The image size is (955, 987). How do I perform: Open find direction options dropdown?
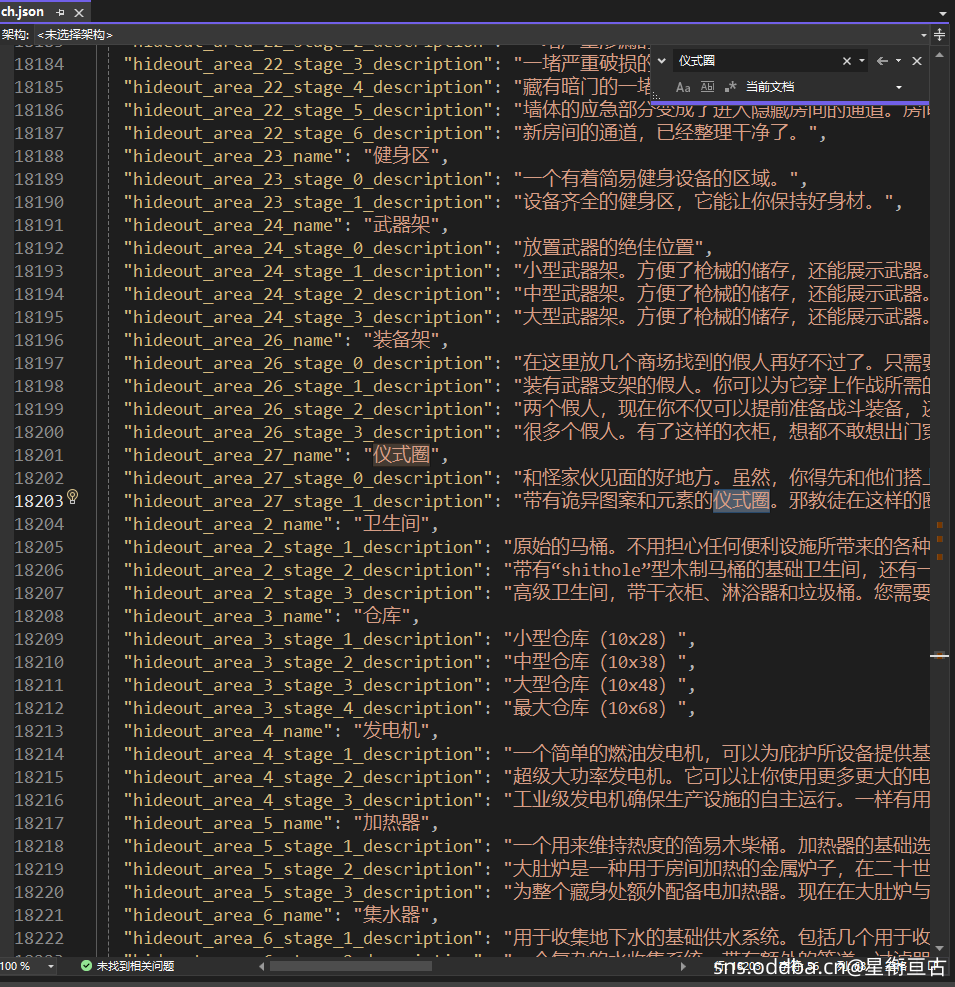pyautogui.click(x=899, y=61)
